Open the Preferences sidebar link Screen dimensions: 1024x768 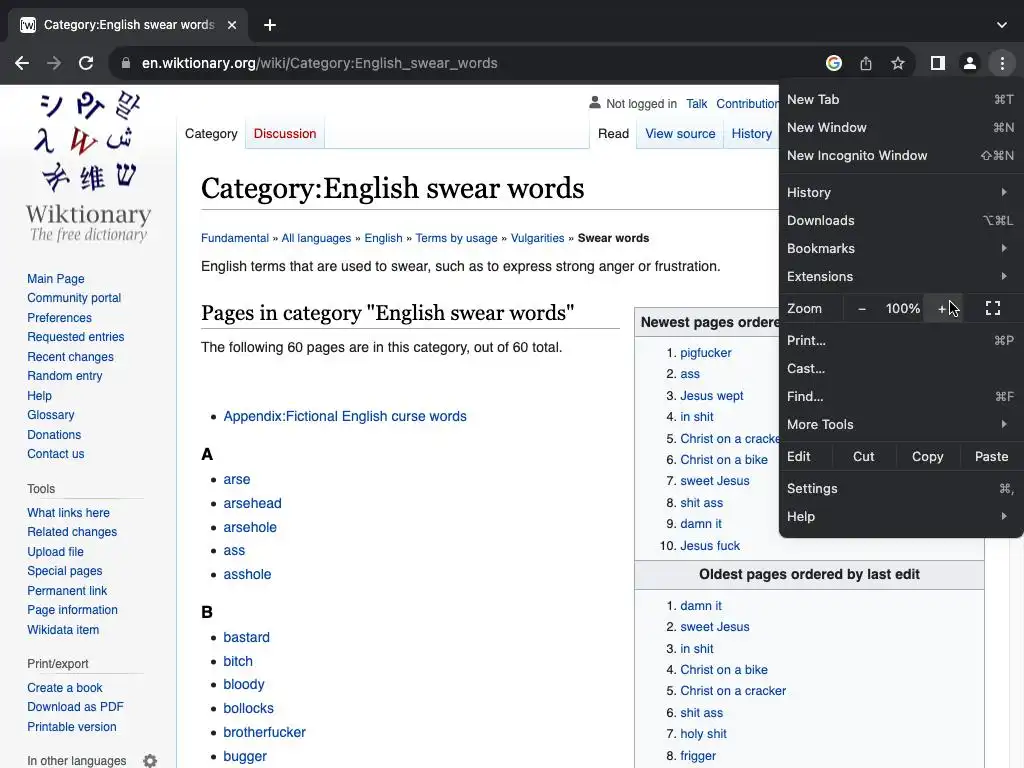59,317
